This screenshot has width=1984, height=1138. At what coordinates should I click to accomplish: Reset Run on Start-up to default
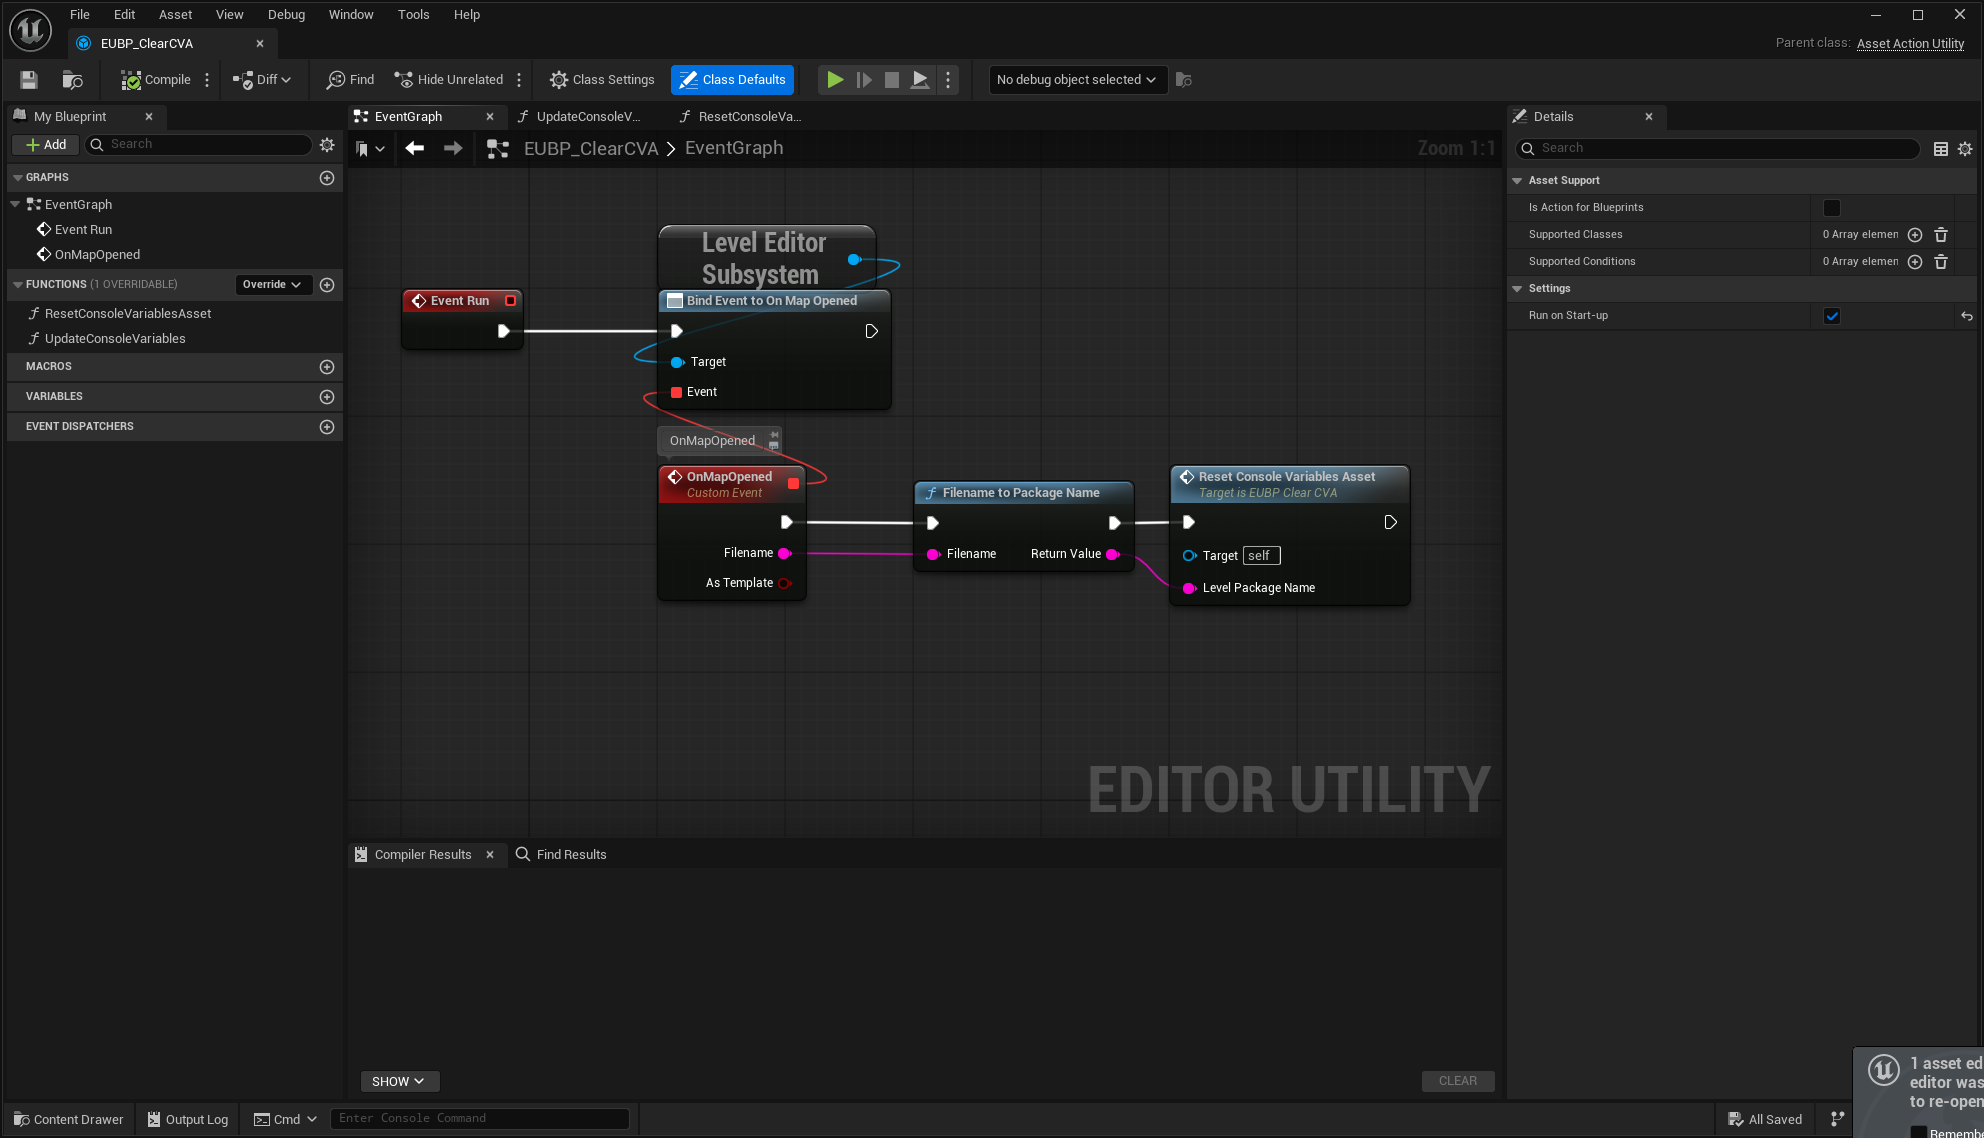(1966, 316)
